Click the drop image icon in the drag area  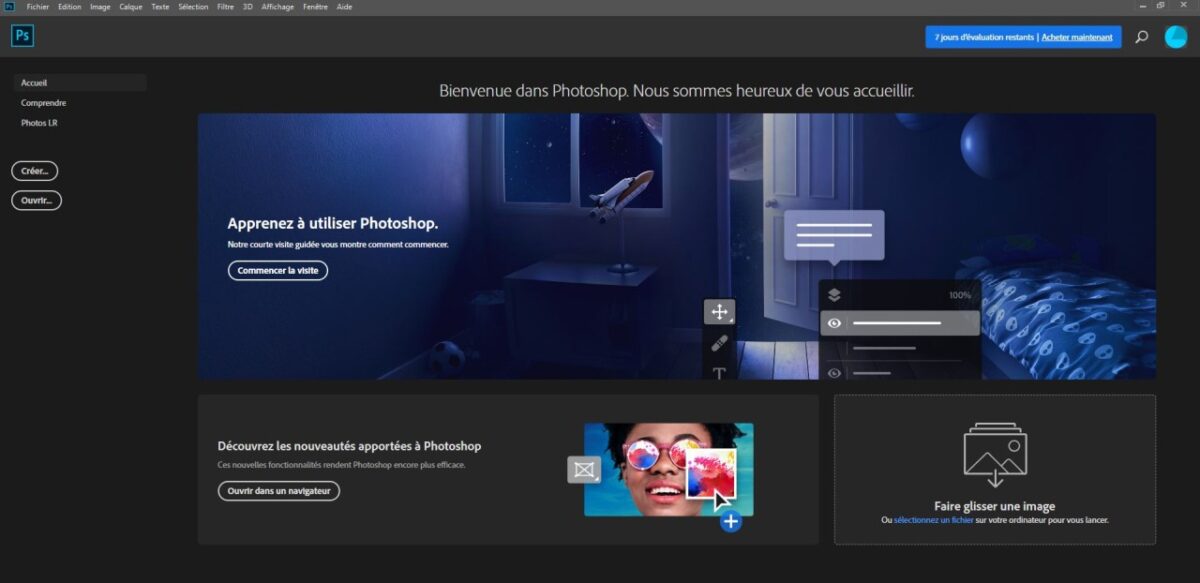(x=995, y=455)
